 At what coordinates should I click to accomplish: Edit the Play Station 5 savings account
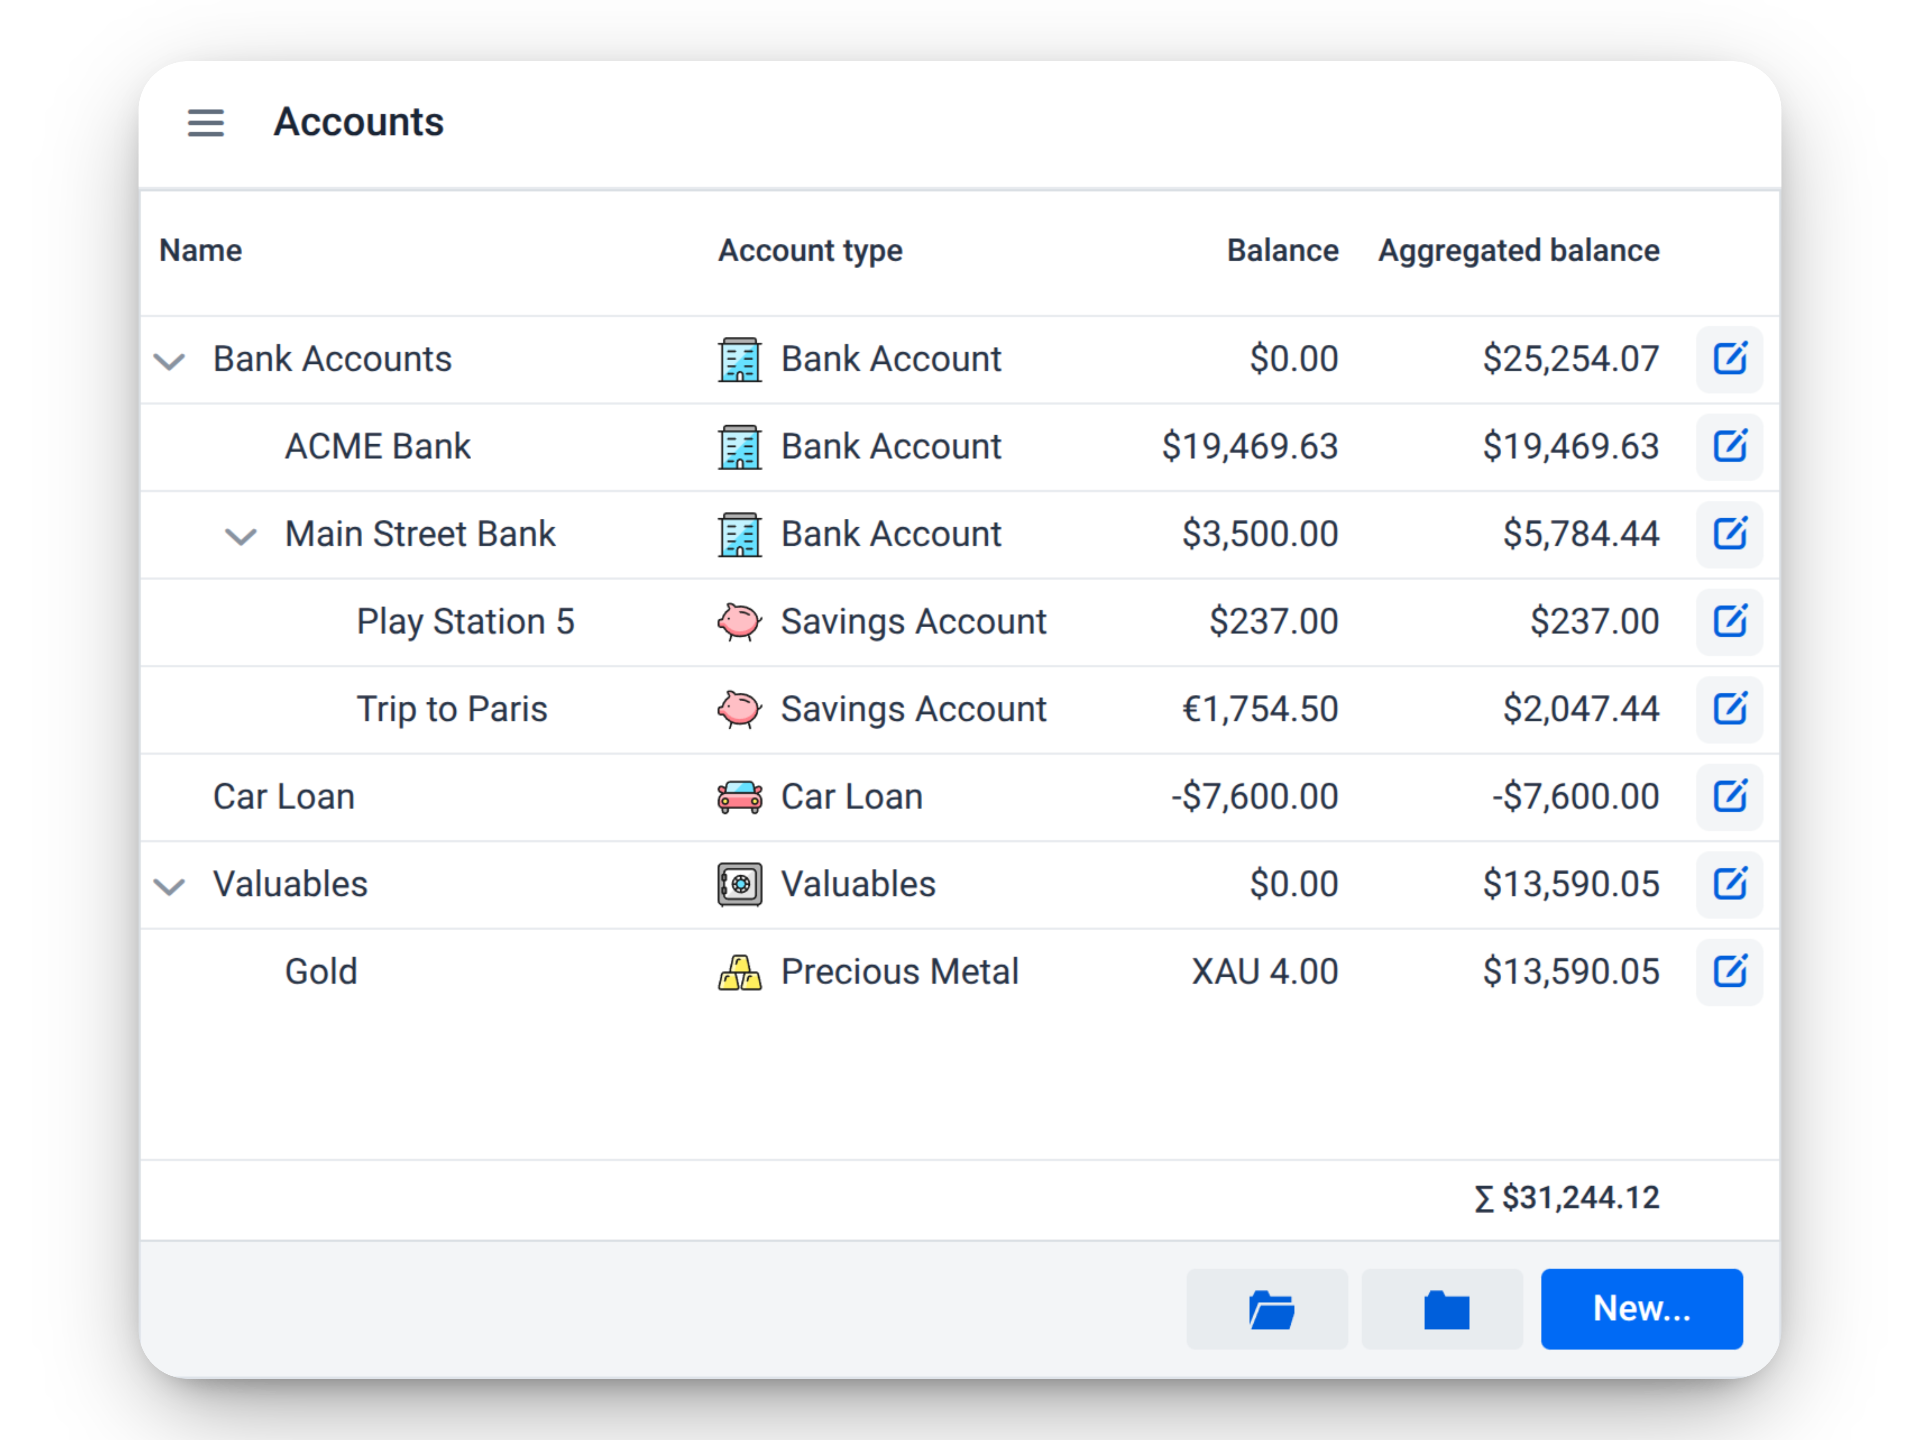click(x=1729, y=621)
